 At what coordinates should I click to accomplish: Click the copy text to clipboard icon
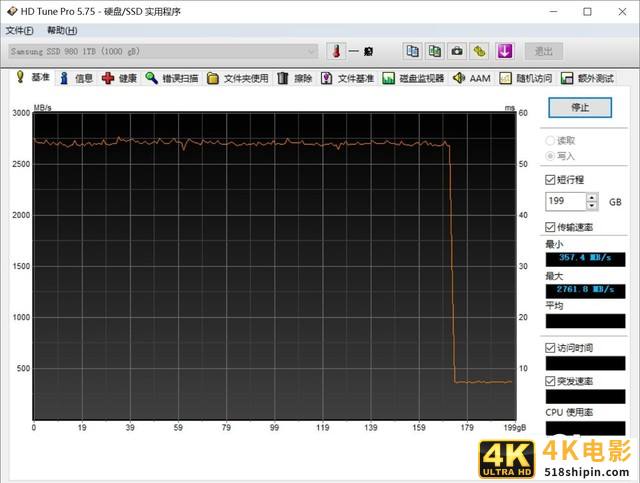pos(412,51)
